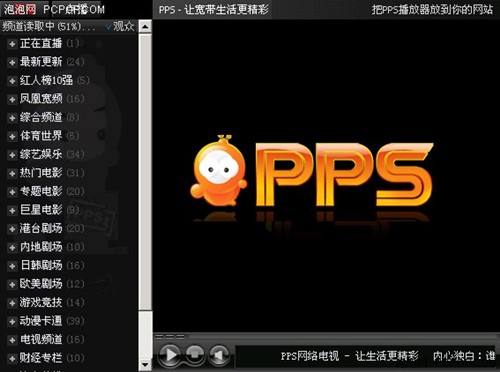Expand the 日韩剧场 category
The width and height of the screenshot is (500, 372).
[12, 266]
